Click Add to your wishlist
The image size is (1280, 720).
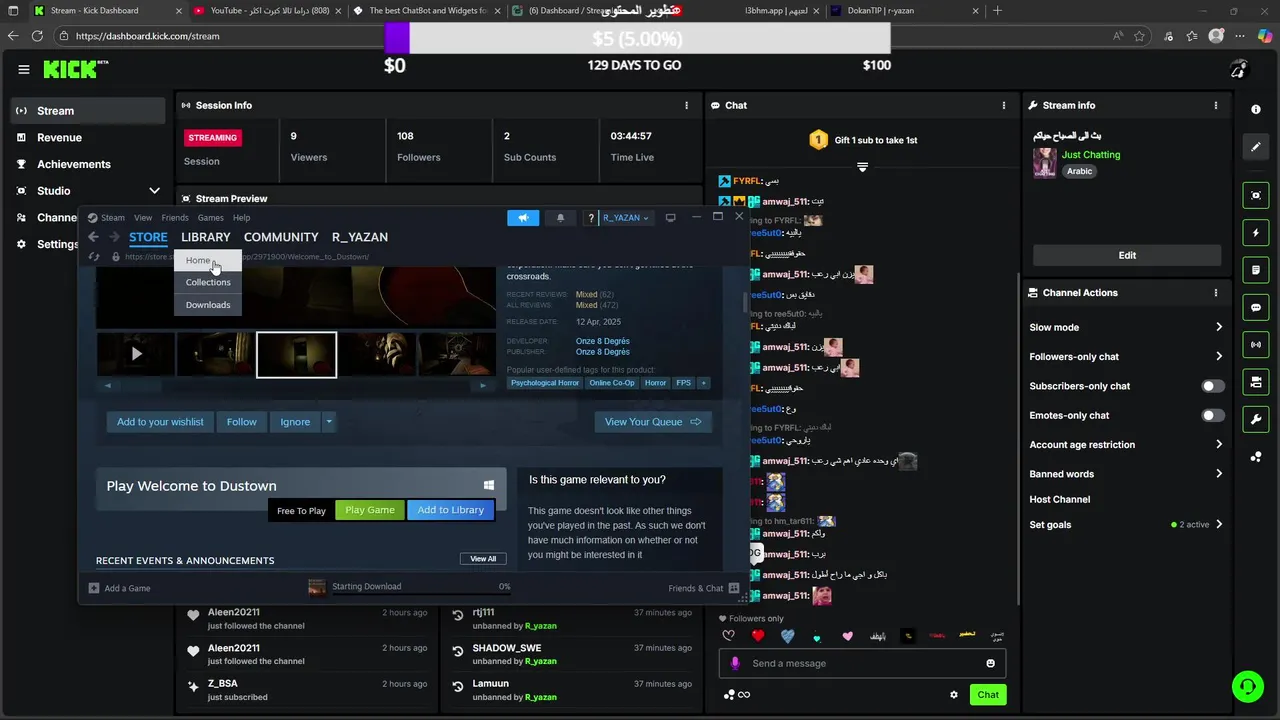[160, 422]
